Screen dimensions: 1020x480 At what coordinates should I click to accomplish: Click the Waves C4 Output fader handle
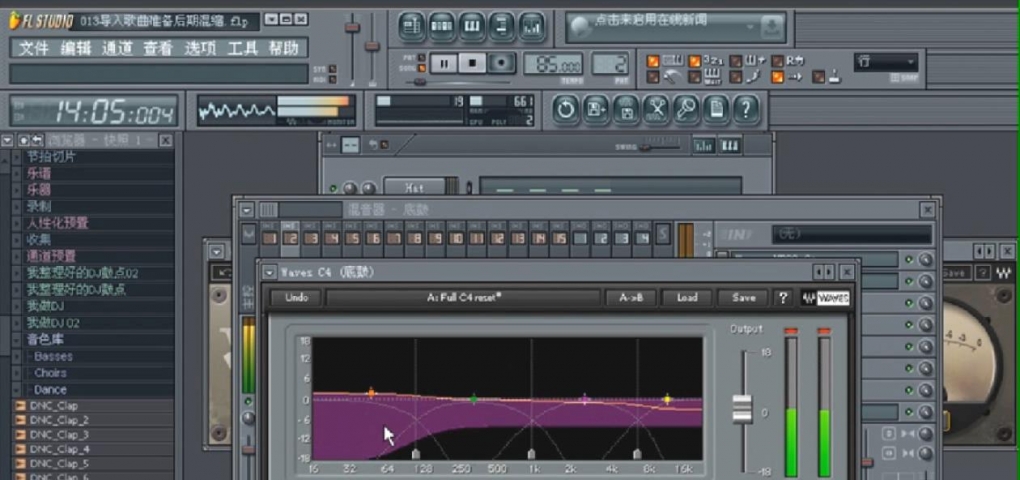tap(742, 408)
